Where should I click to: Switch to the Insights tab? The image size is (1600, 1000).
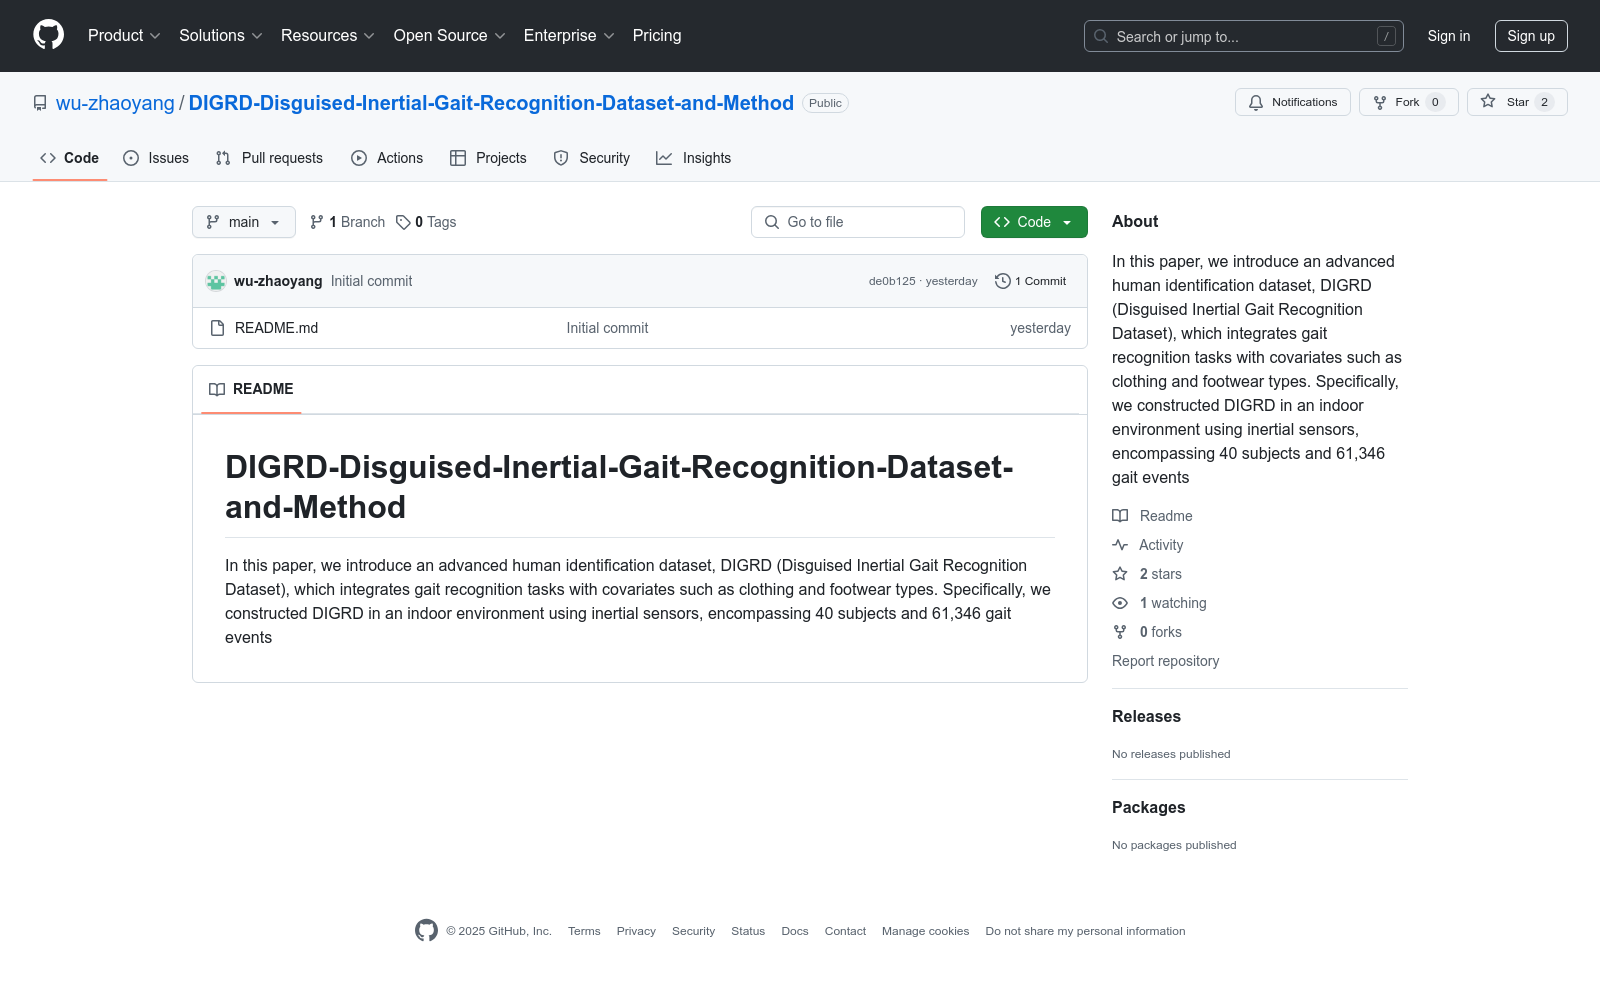[x=693, y=158]
